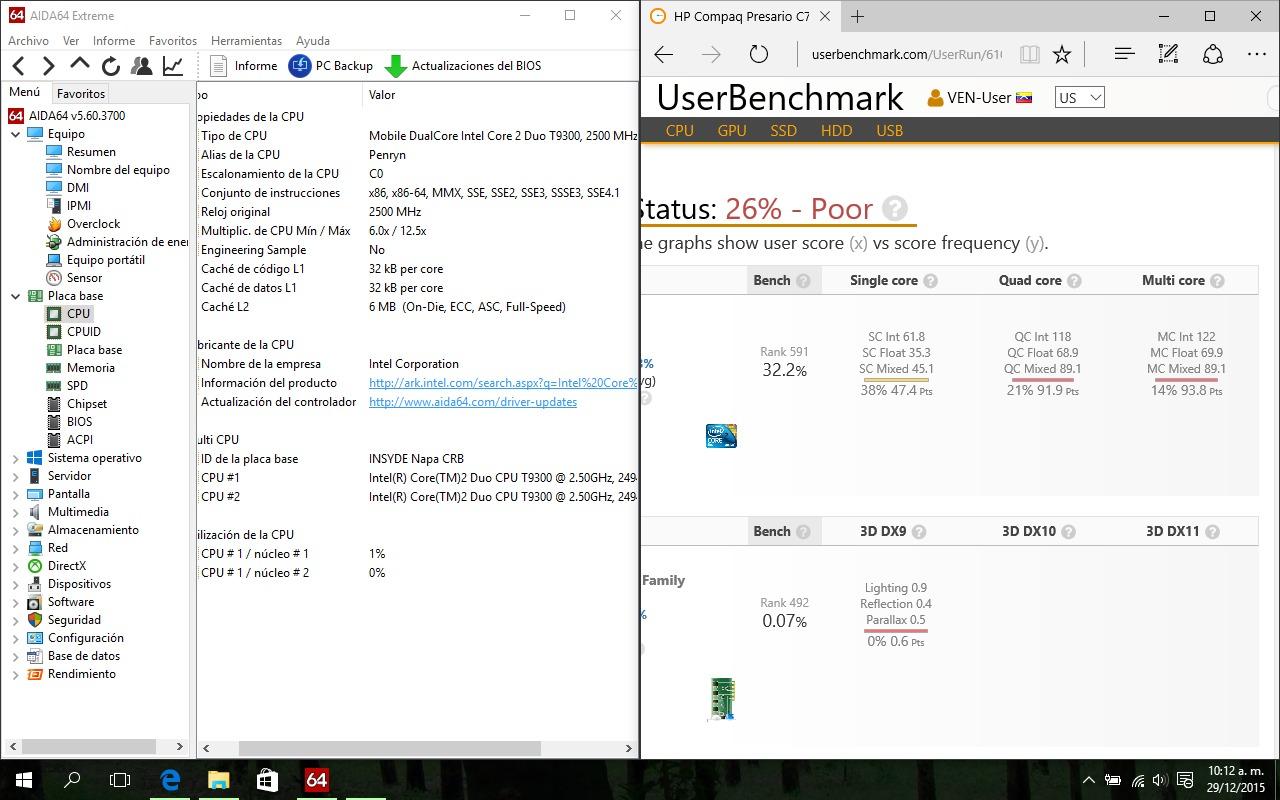1280x800 pixels.
Task: Open the Ver menu
Action: (71, 41)
